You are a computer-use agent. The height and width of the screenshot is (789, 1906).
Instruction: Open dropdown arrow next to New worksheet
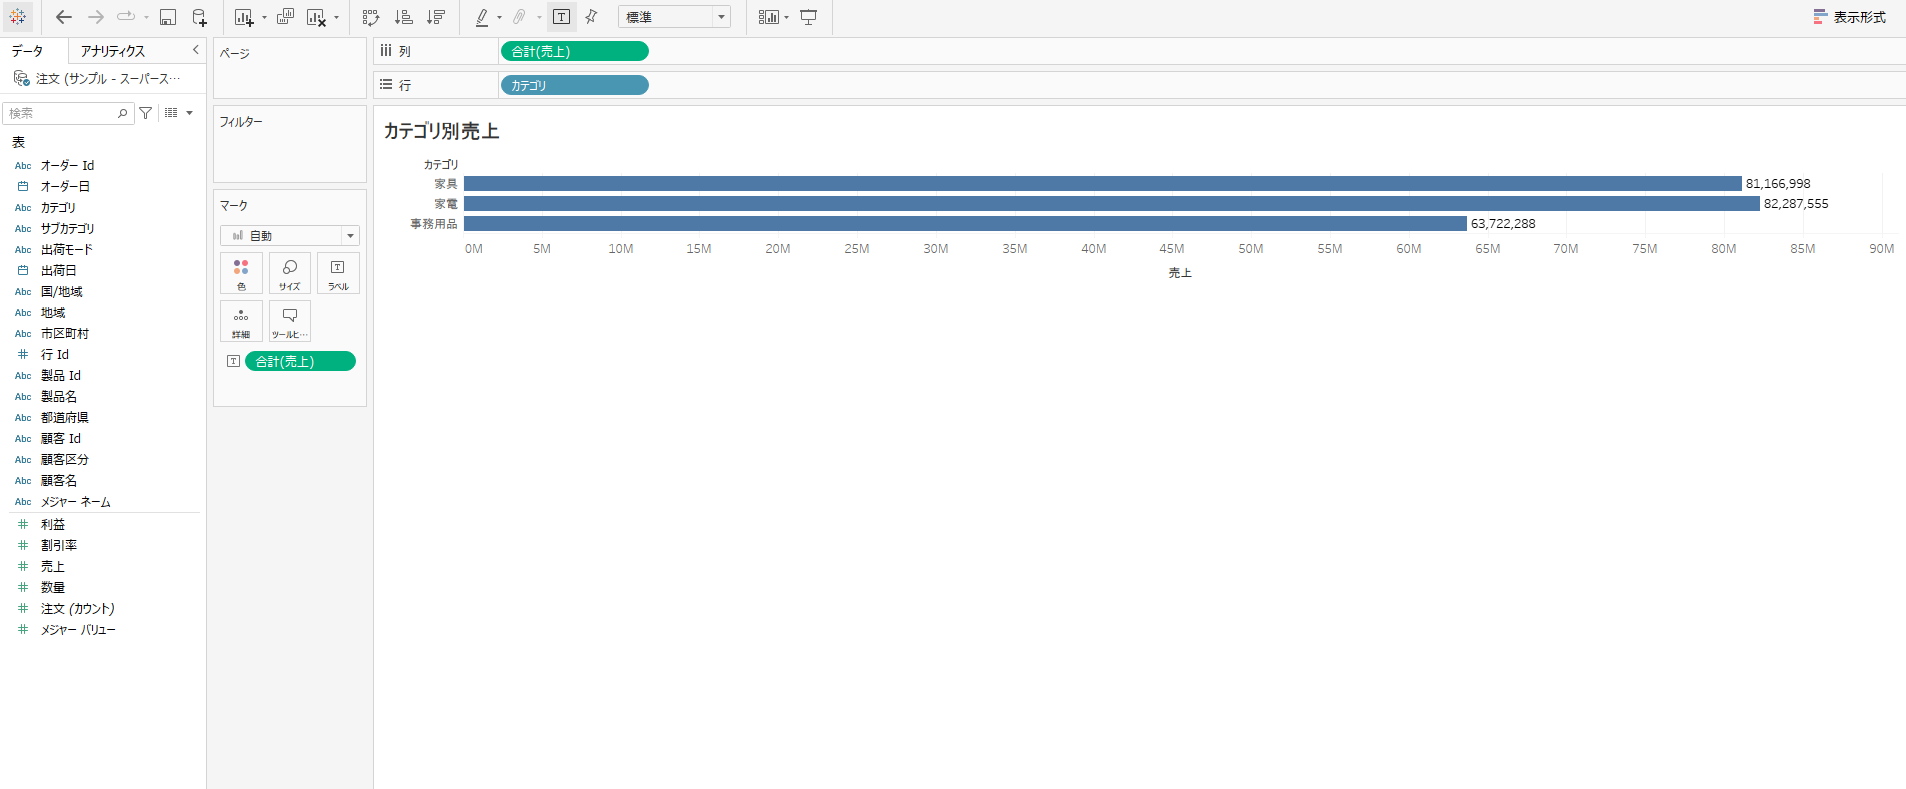click(x=264, y=18)
